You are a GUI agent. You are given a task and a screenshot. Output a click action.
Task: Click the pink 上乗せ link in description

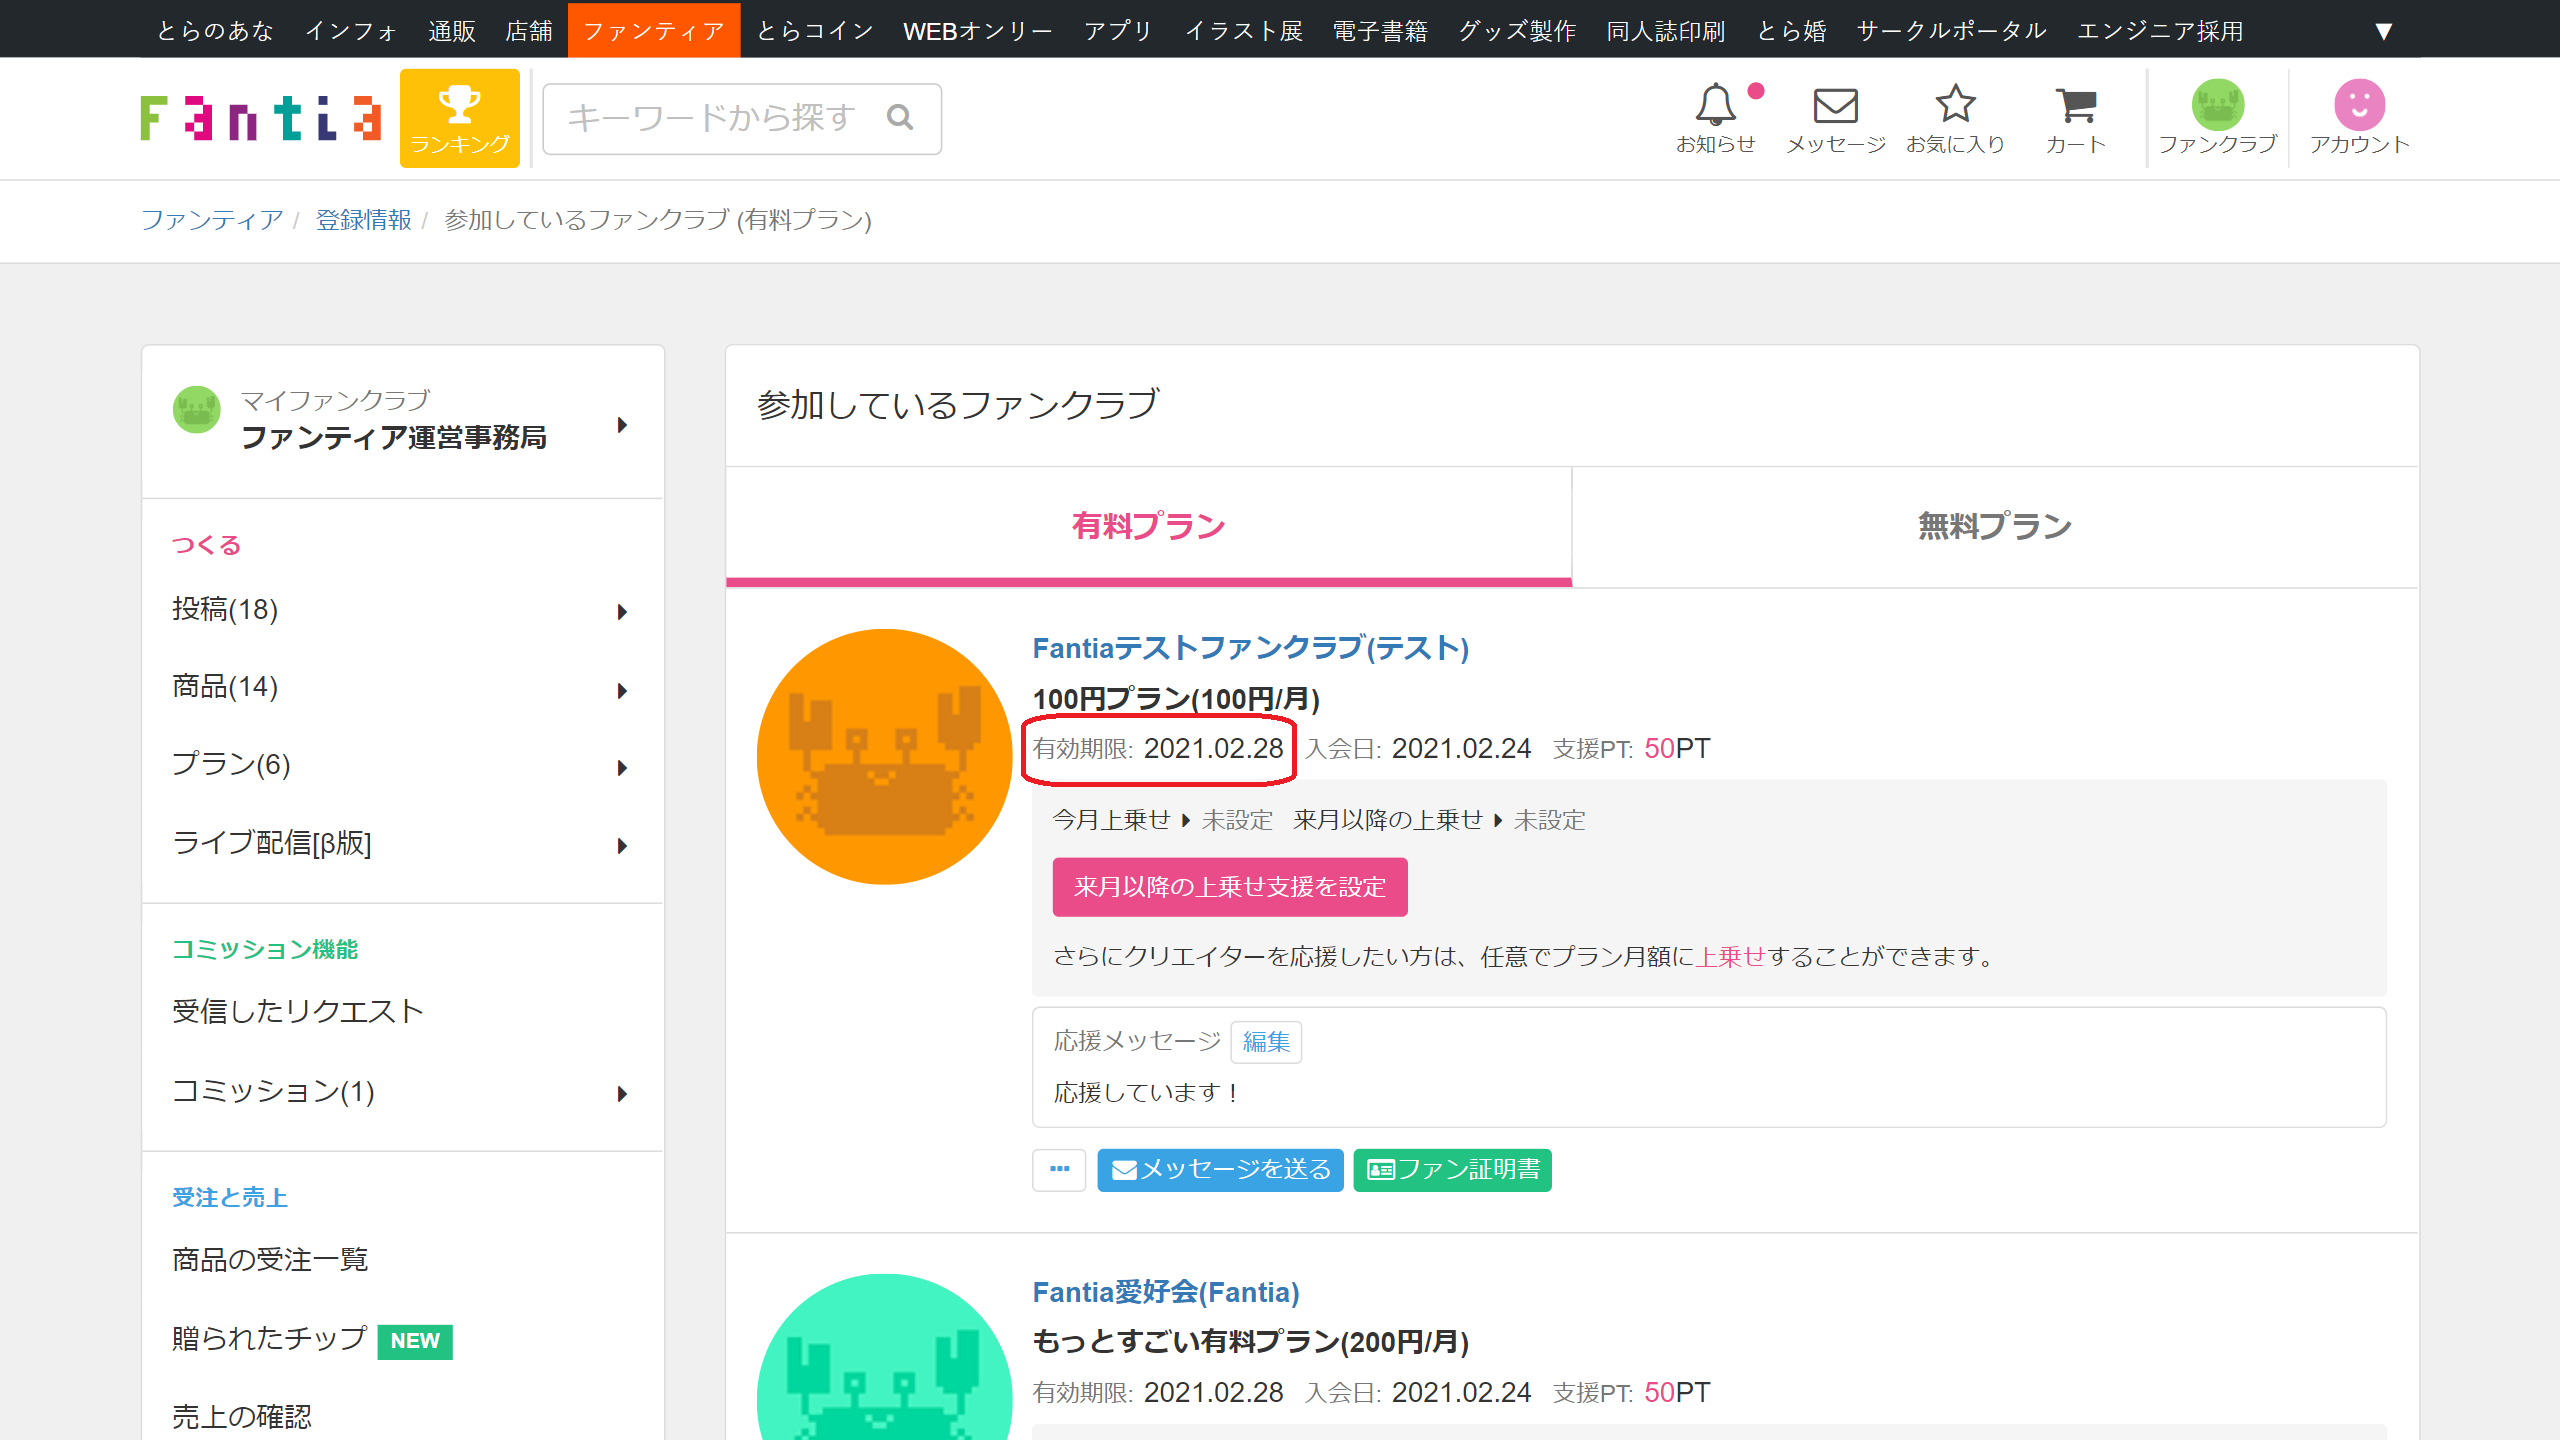click(x=1731, y=957)
